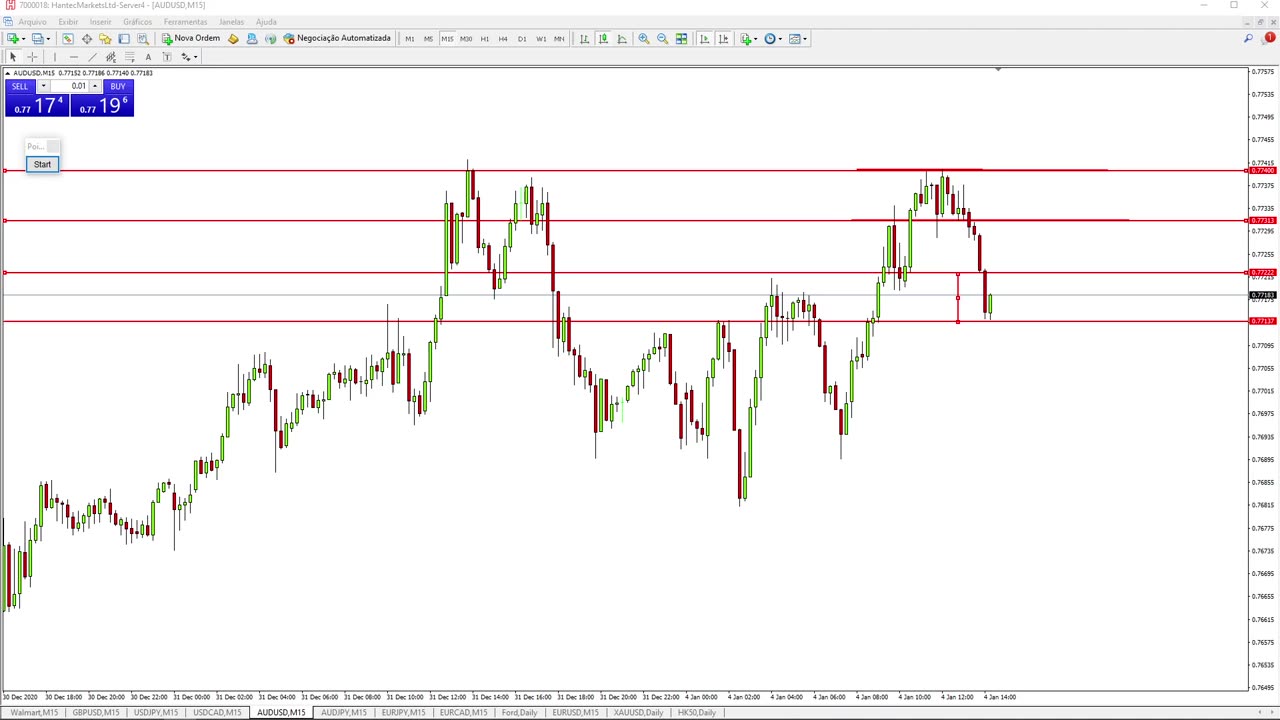
Task: Expand the new chart dropdown arrow
Action: [24, 39]
